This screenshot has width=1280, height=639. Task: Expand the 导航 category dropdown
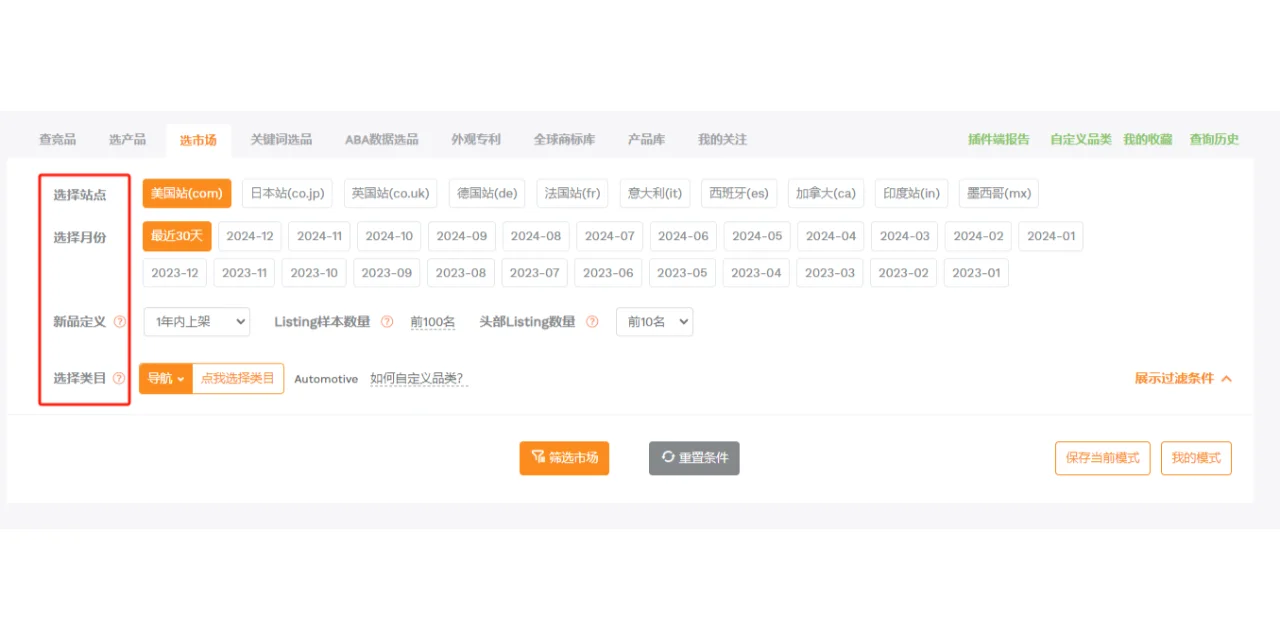click(166, 378)
